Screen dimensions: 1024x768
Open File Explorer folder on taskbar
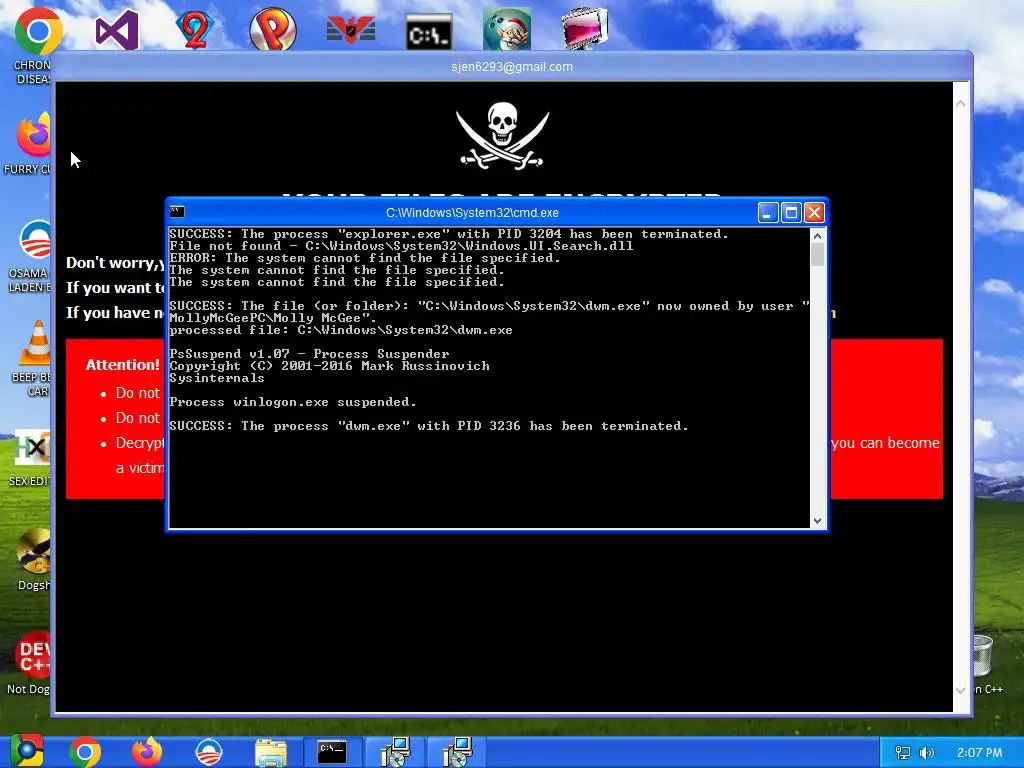pos(270,753)
